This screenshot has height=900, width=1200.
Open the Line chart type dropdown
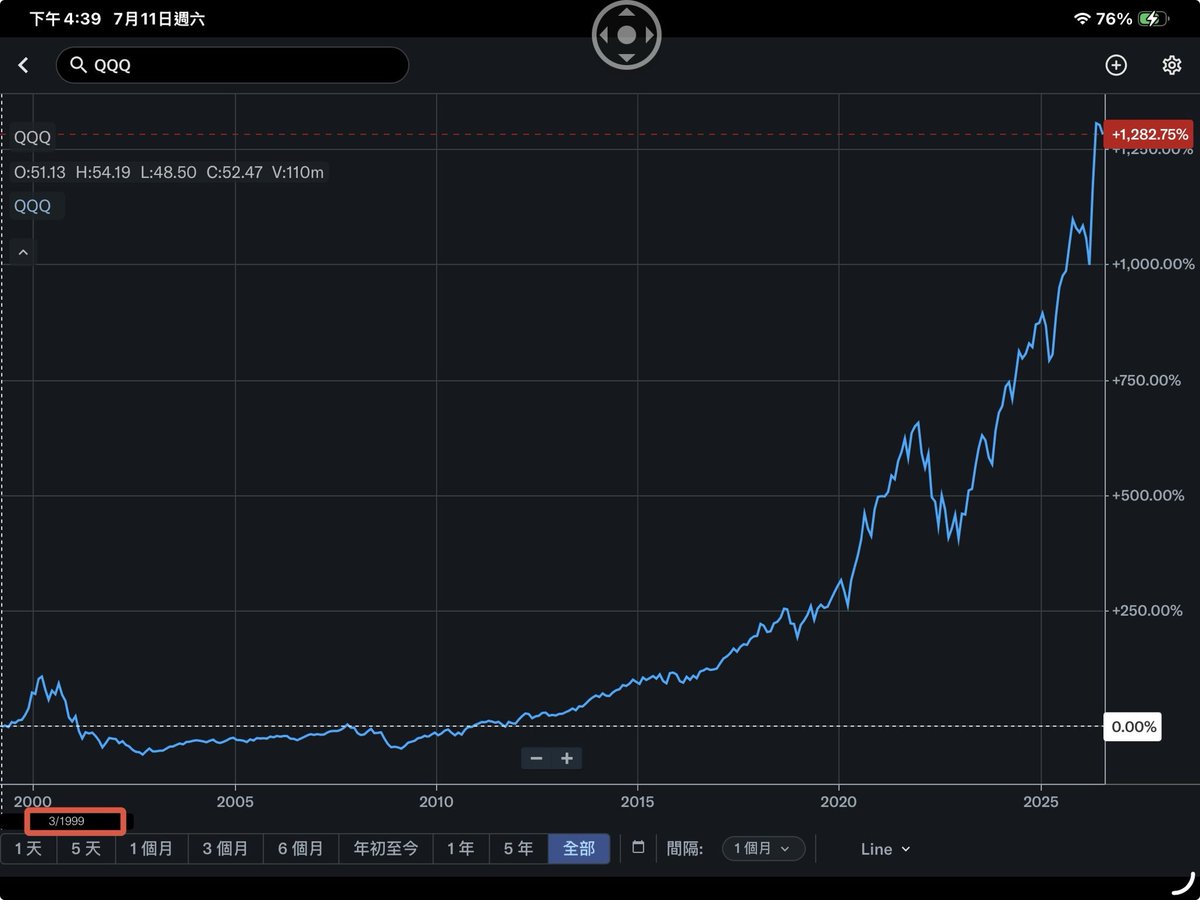tap(886, 849)
